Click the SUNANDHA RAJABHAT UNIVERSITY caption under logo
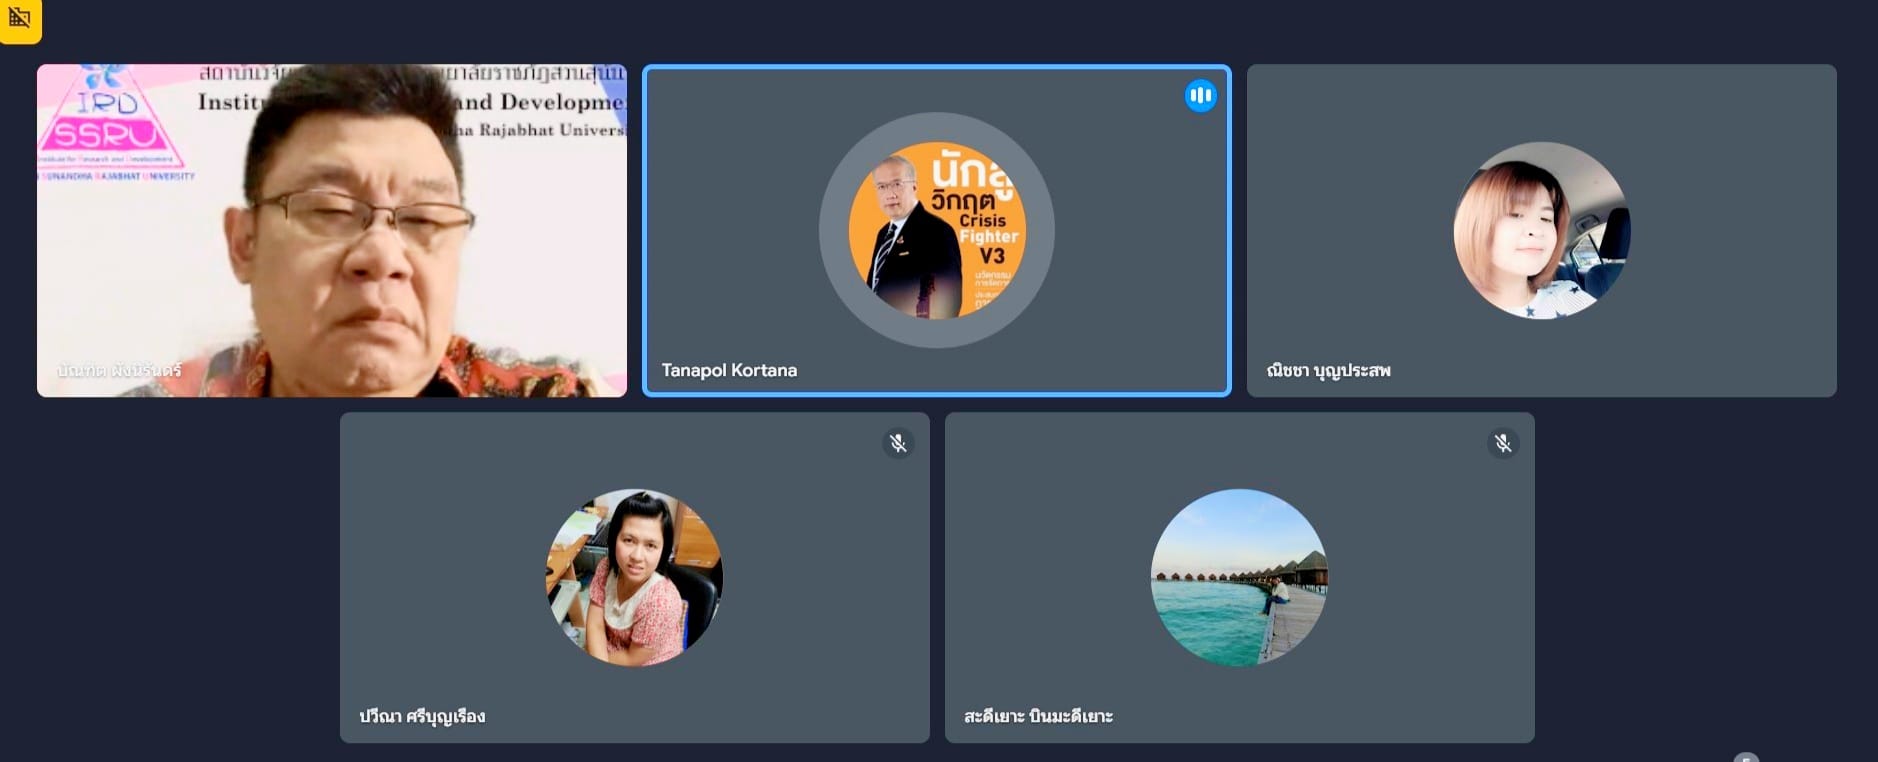 pyautogui.click(x=117, y=176)
